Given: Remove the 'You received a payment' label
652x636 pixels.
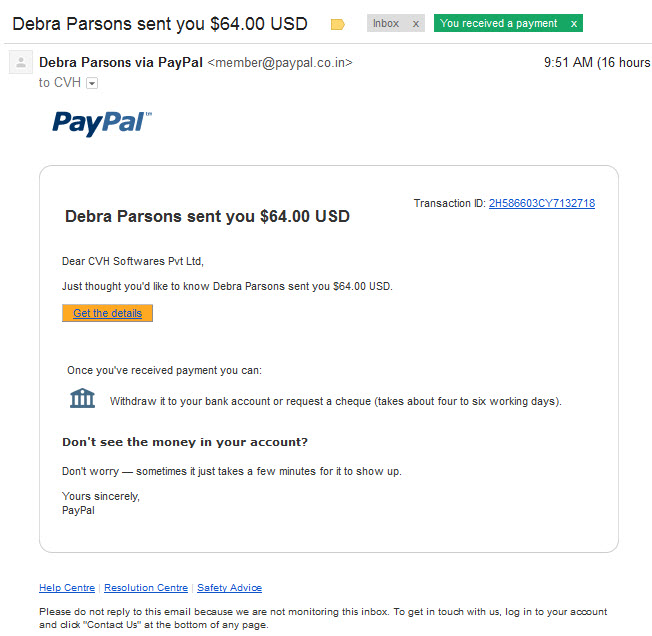Looking at the screenshot, I should 574,24.
